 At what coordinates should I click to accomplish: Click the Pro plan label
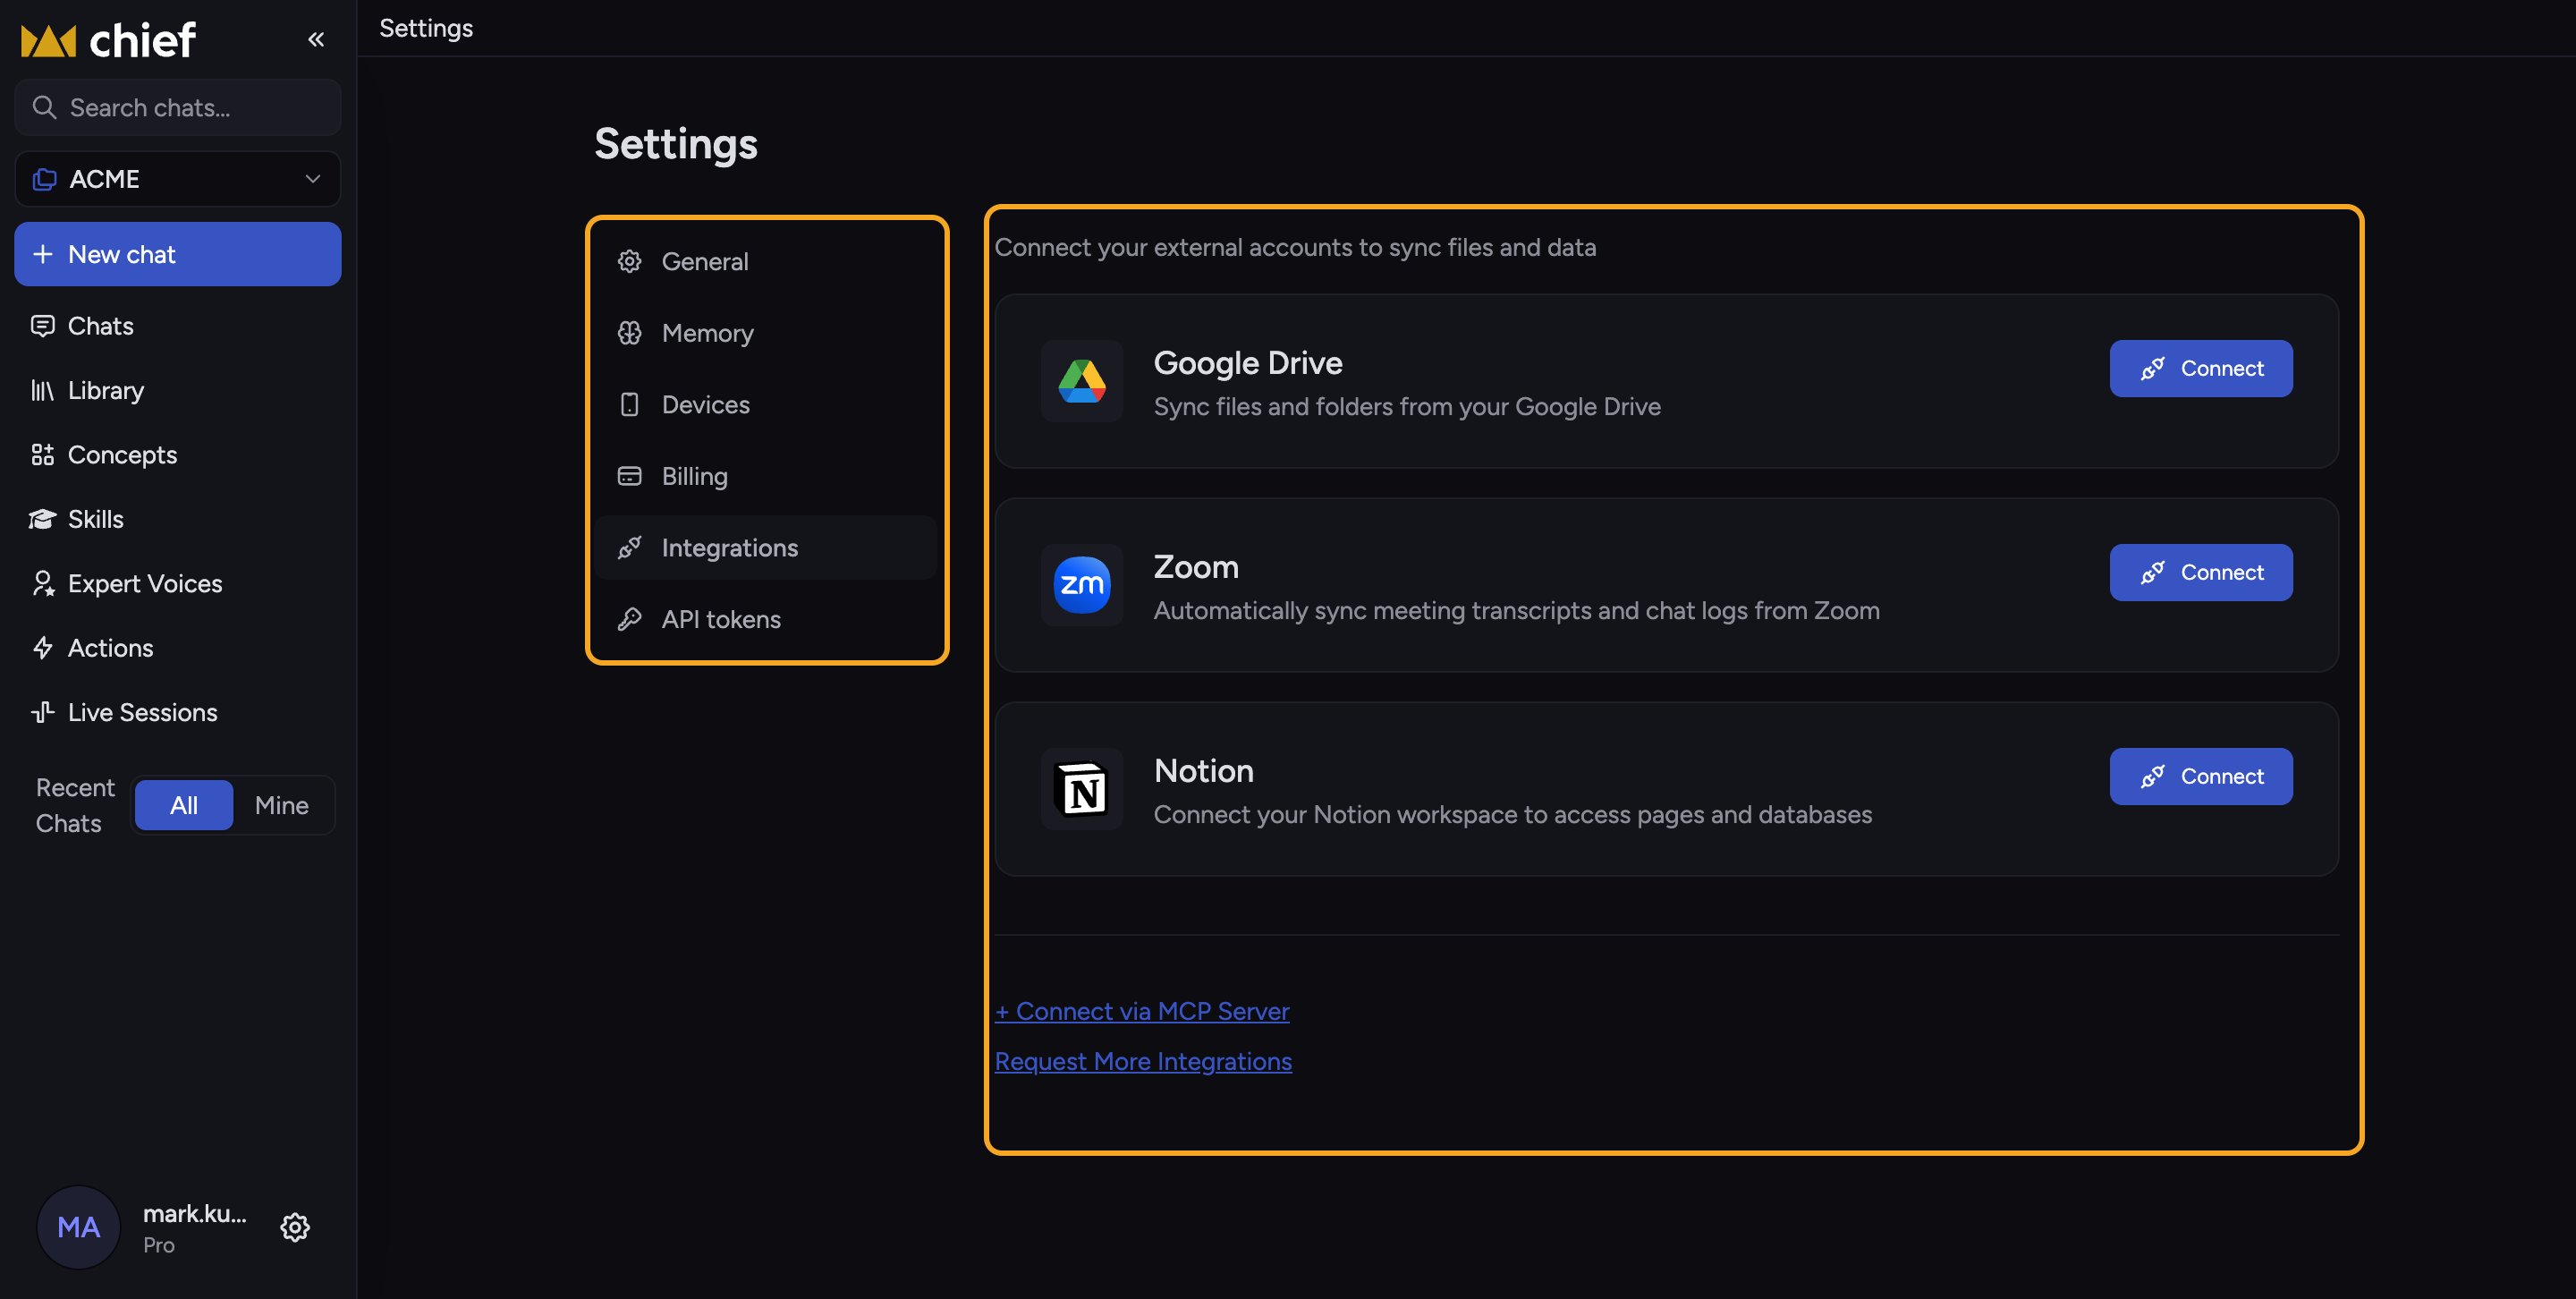[159, 1245]
